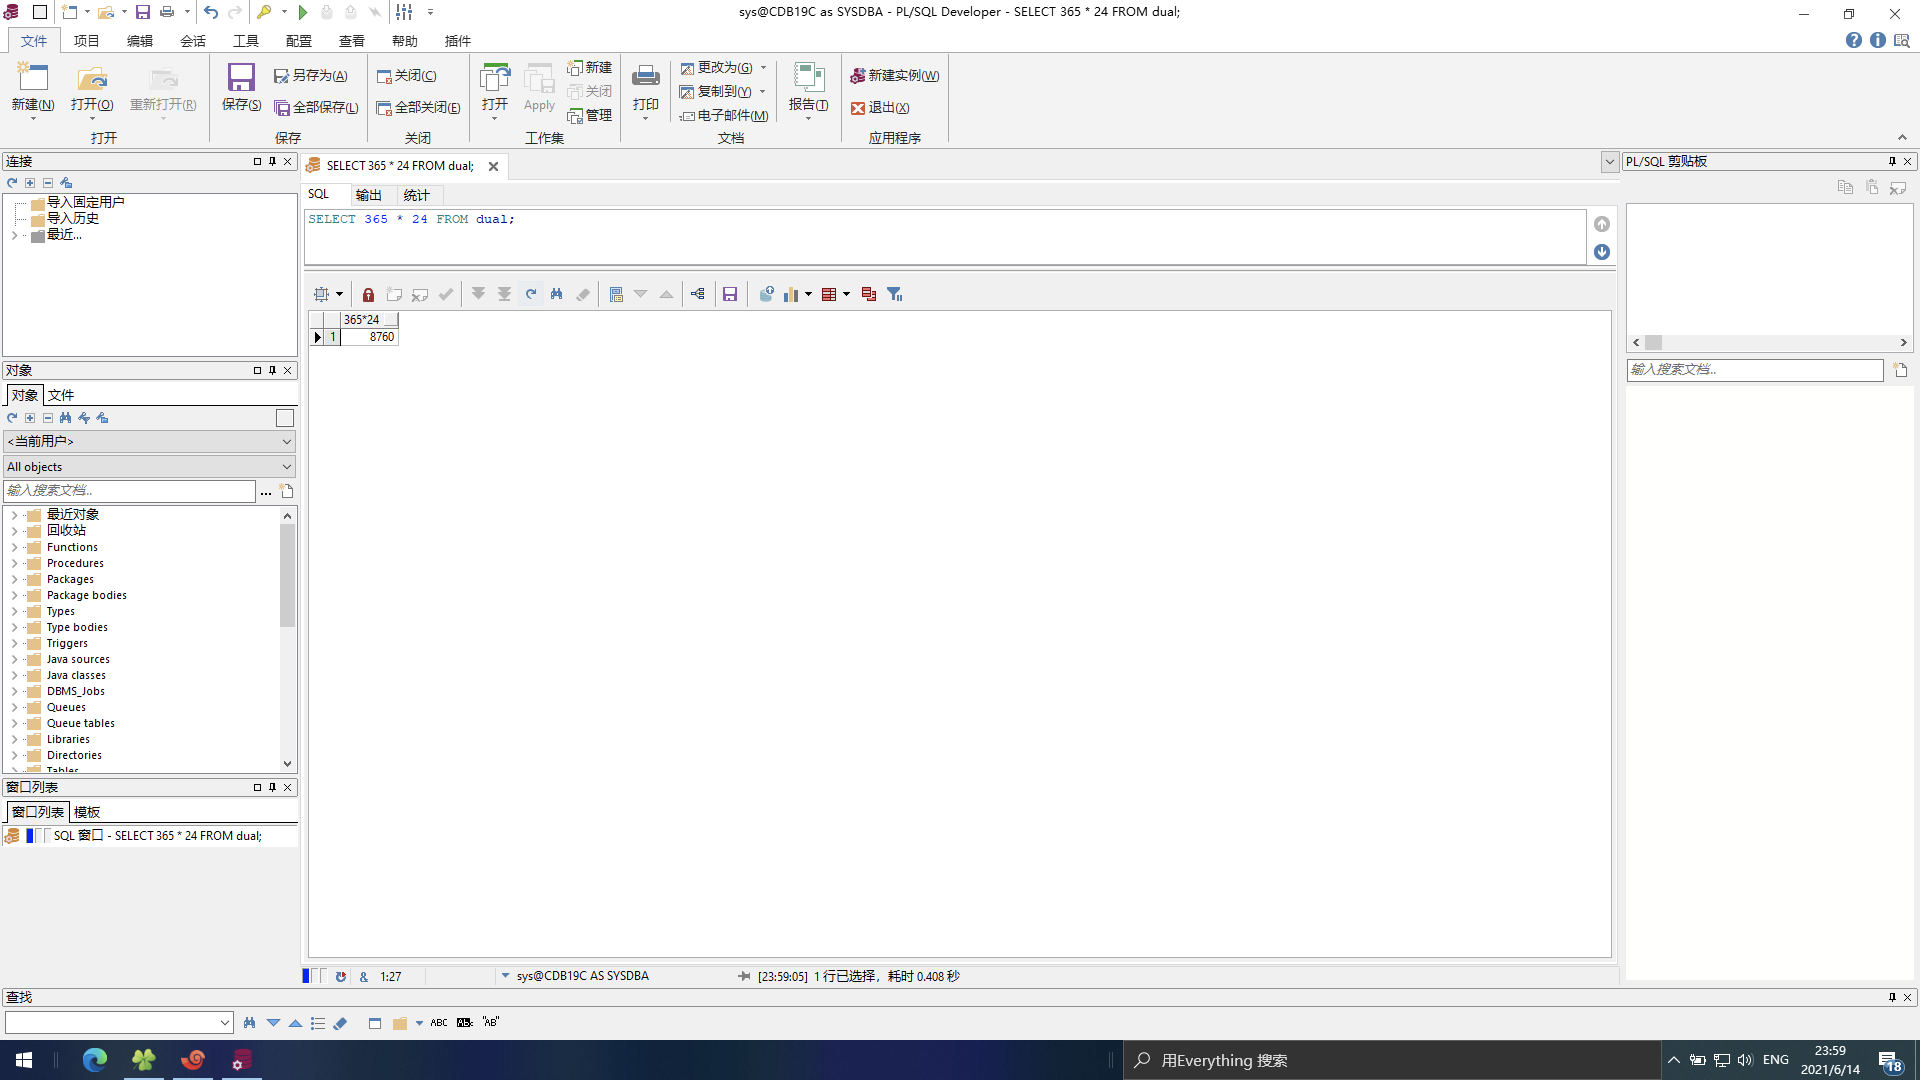Click the blue next-statement down arrow beside editor
Screen dimensions: 1920x1080
1602,252
